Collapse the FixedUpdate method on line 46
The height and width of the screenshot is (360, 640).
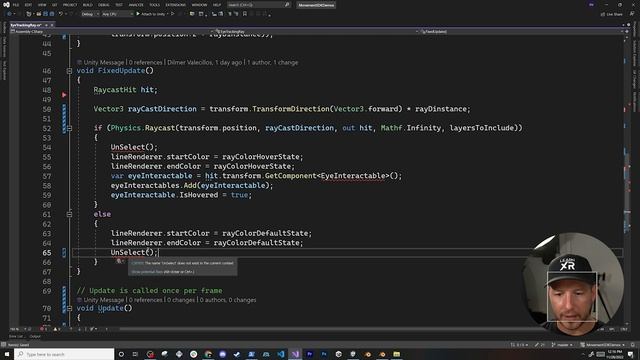69,71
